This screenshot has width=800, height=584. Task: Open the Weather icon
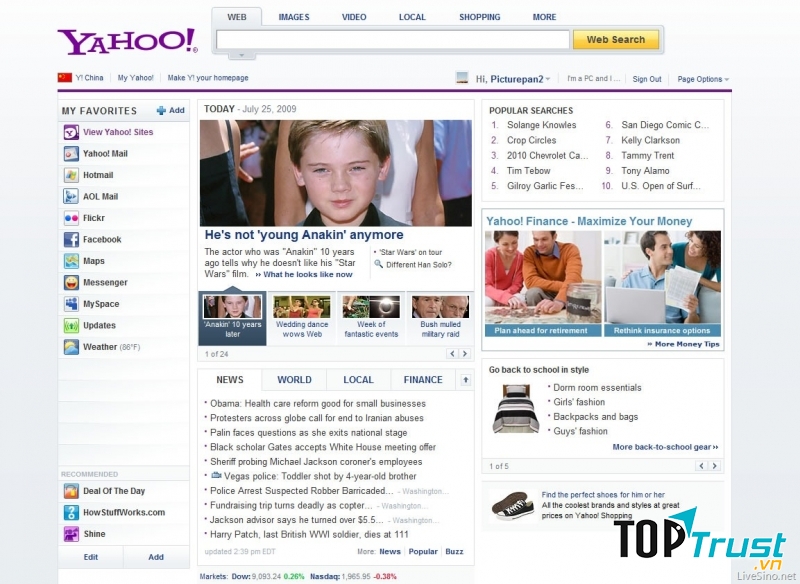coord(71,347)
